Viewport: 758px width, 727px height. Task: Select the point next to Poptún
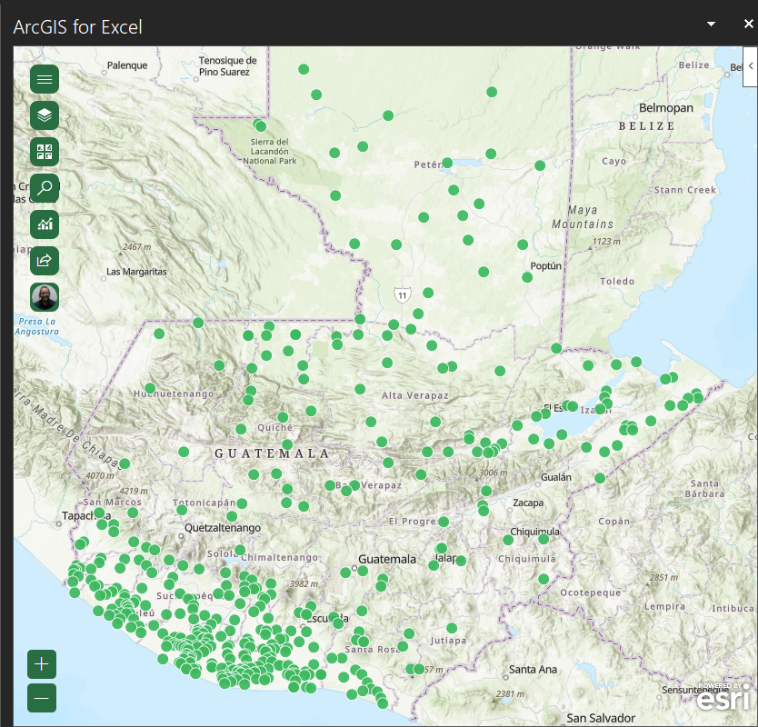527,277
